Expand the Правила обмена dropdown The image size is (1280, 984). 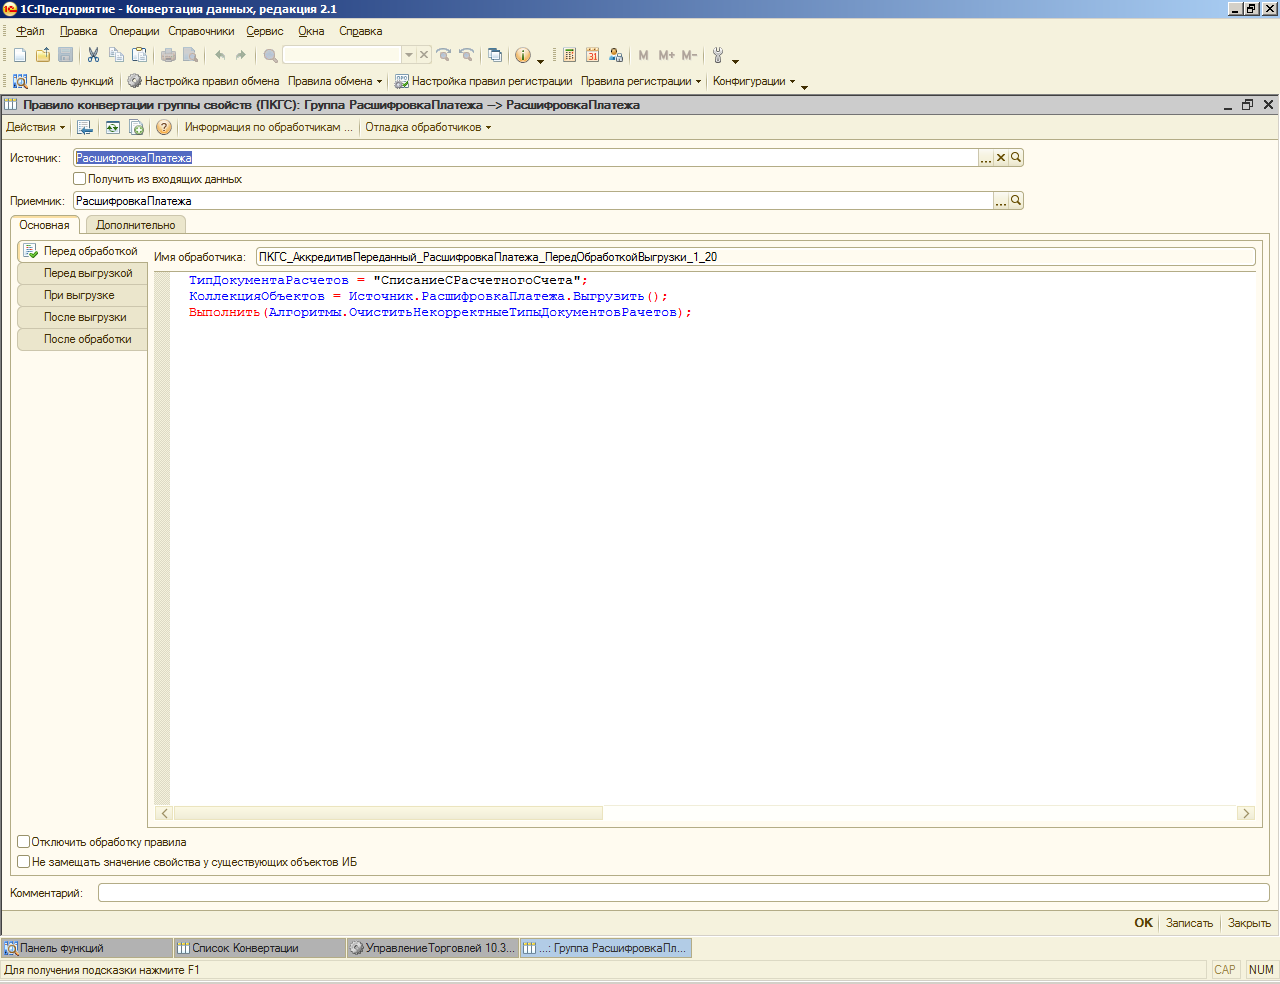[x=335, y=81]
